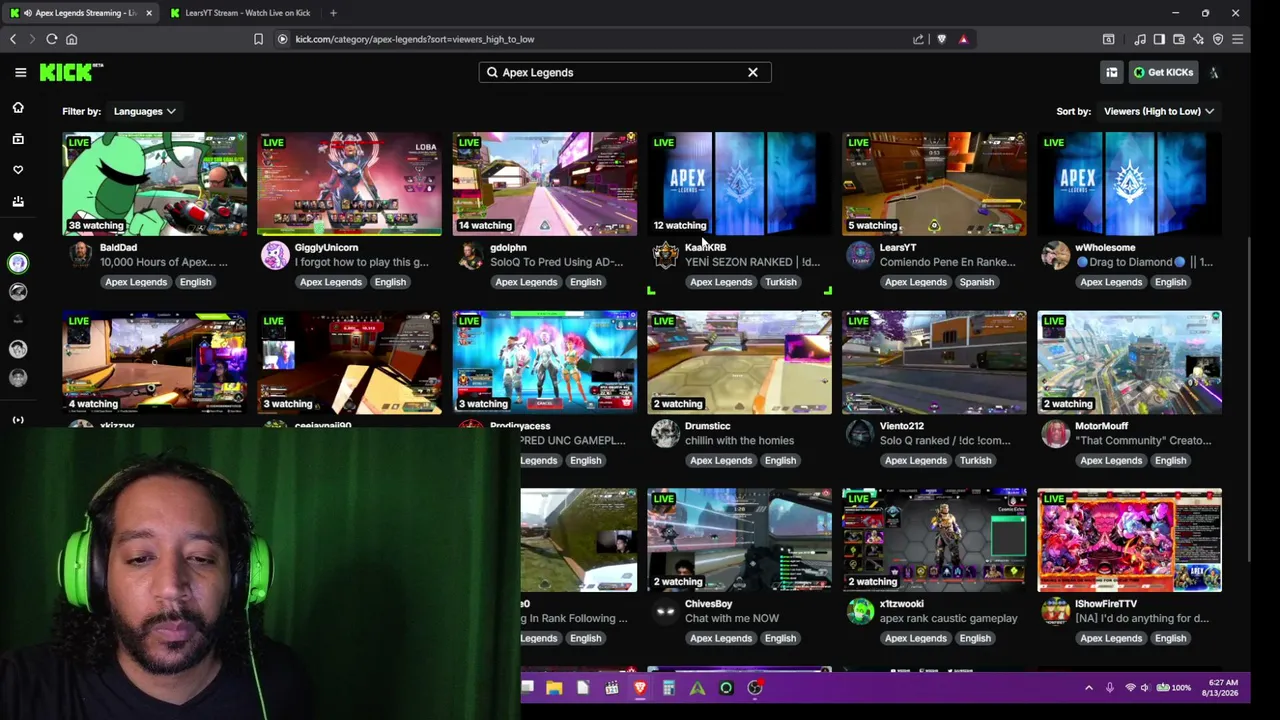Click the Get KICKs button
Screen dimensions: 1280x720
click(1163, 72)
